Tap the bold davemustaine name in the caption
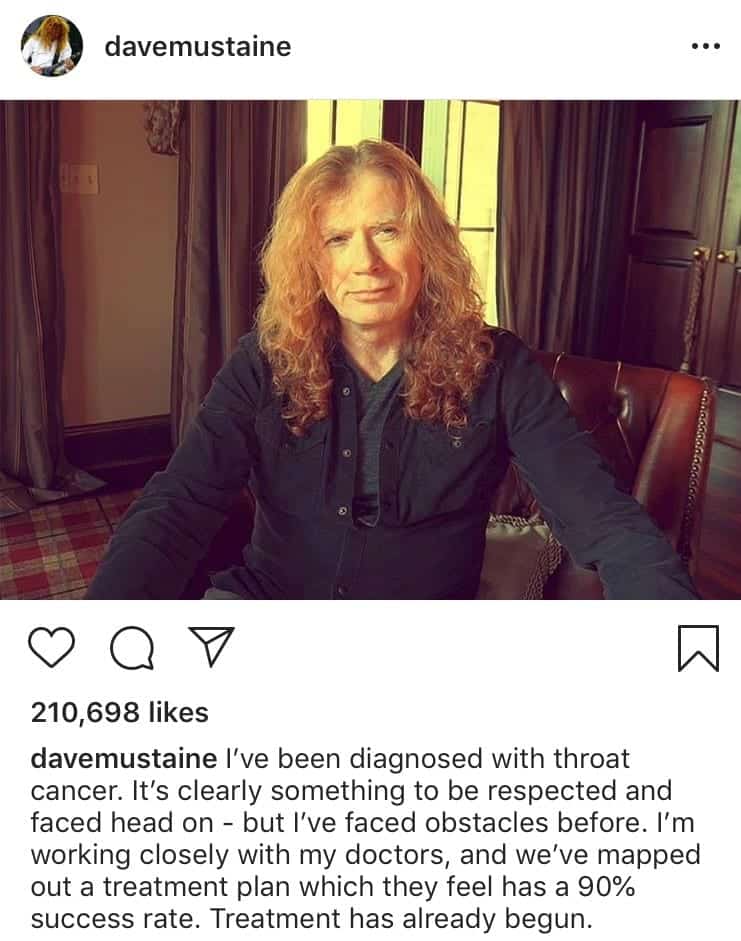Image resolution: width=741 pixels, height=941 pixels. [x=124, y=759]
